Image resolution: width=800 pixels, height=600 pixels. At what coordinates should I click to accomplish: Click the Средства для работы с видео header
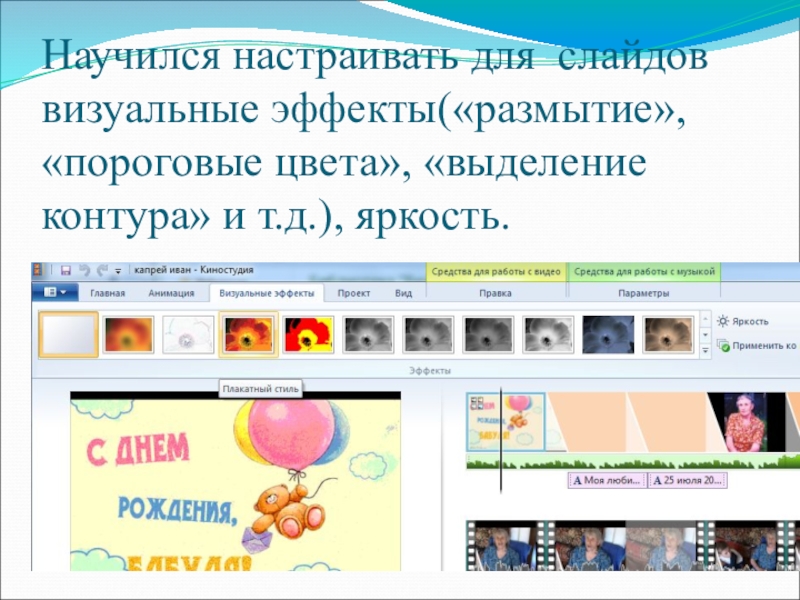pyautogui.click(x=496, y=271)
